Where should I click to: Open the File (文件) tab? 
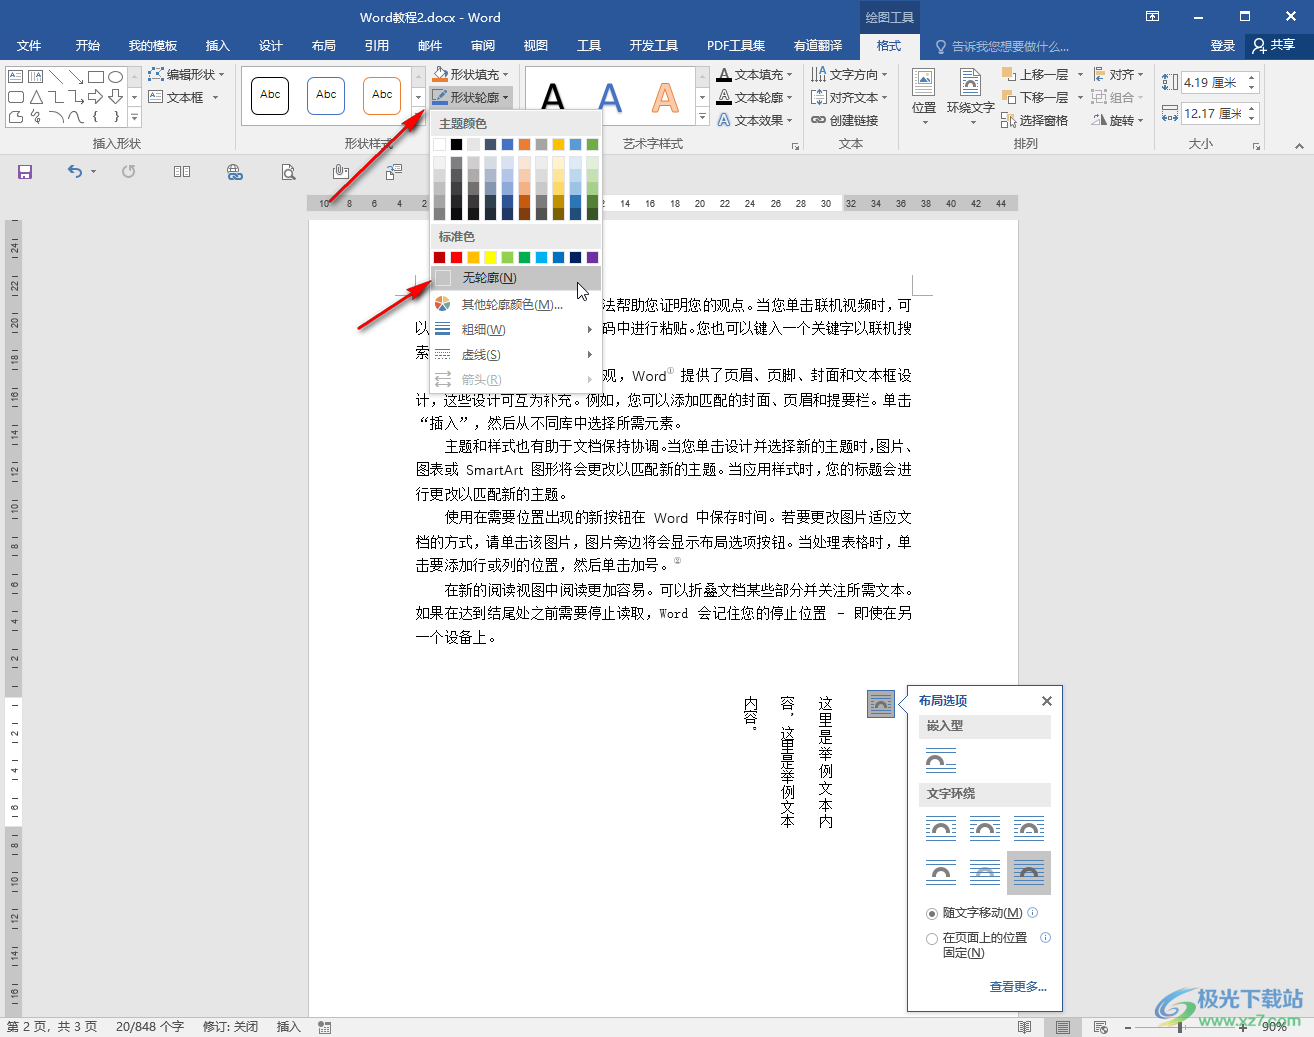[x=29, y=46]
